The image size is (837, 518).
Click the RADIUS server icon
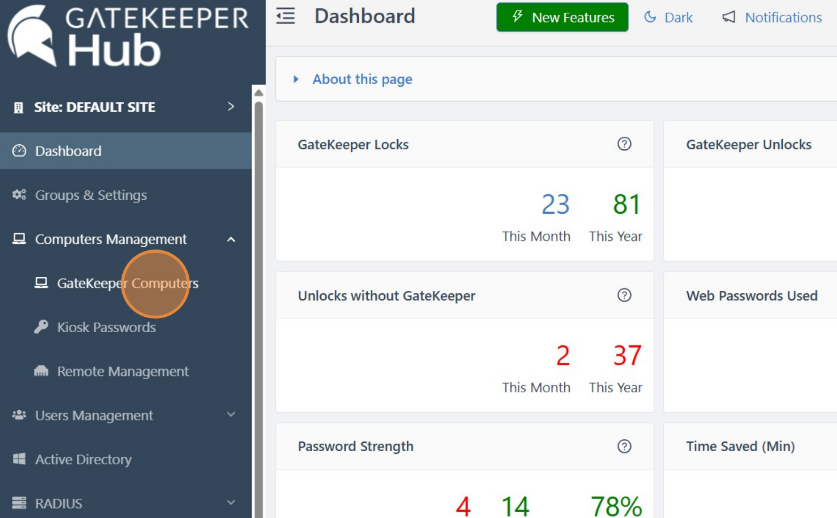click(x=19, y=503)
